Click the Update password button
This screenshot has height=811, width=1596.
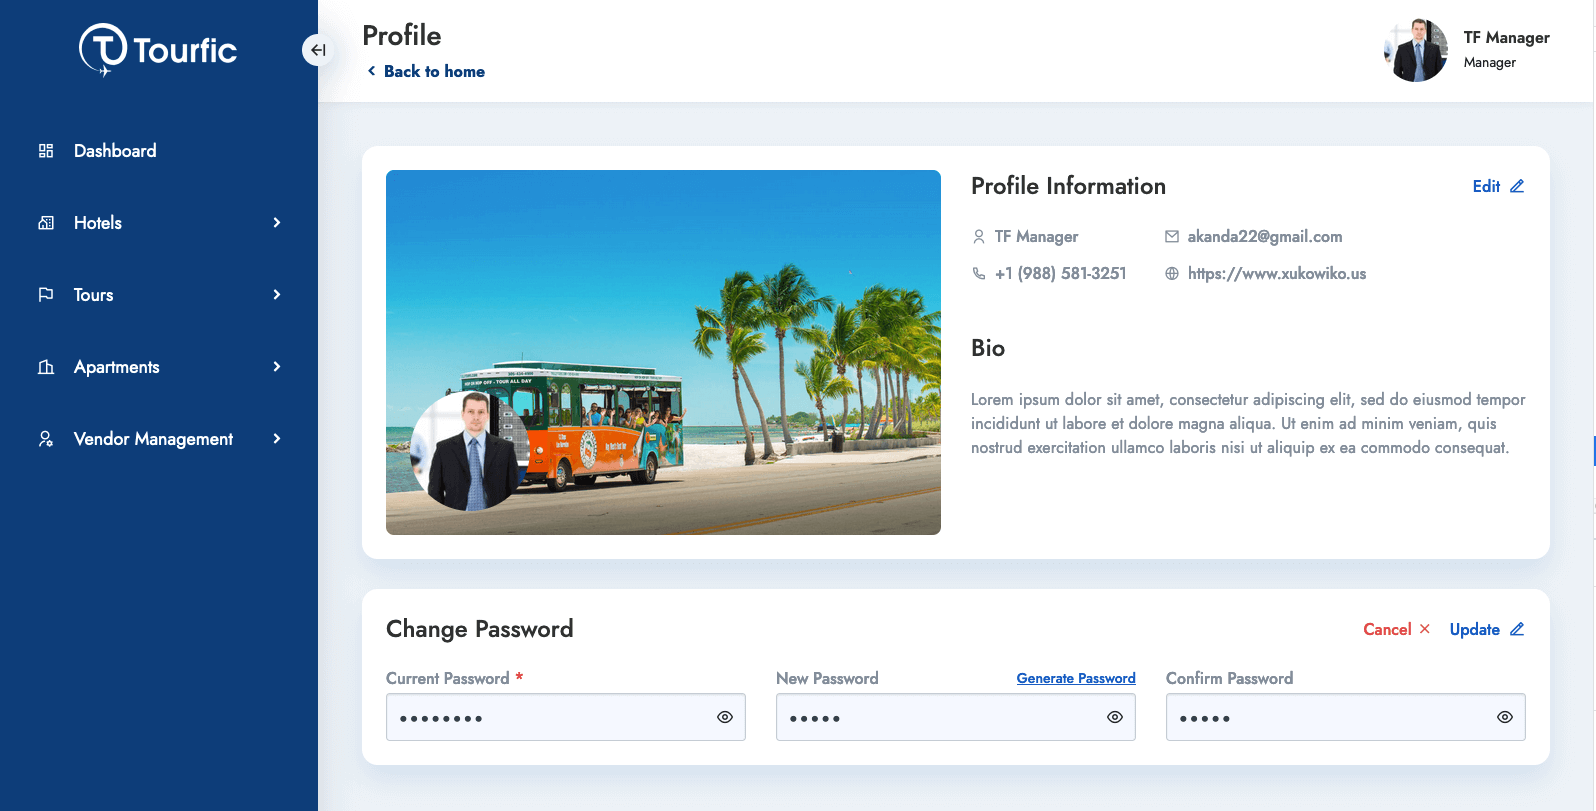coord(1487,629)
